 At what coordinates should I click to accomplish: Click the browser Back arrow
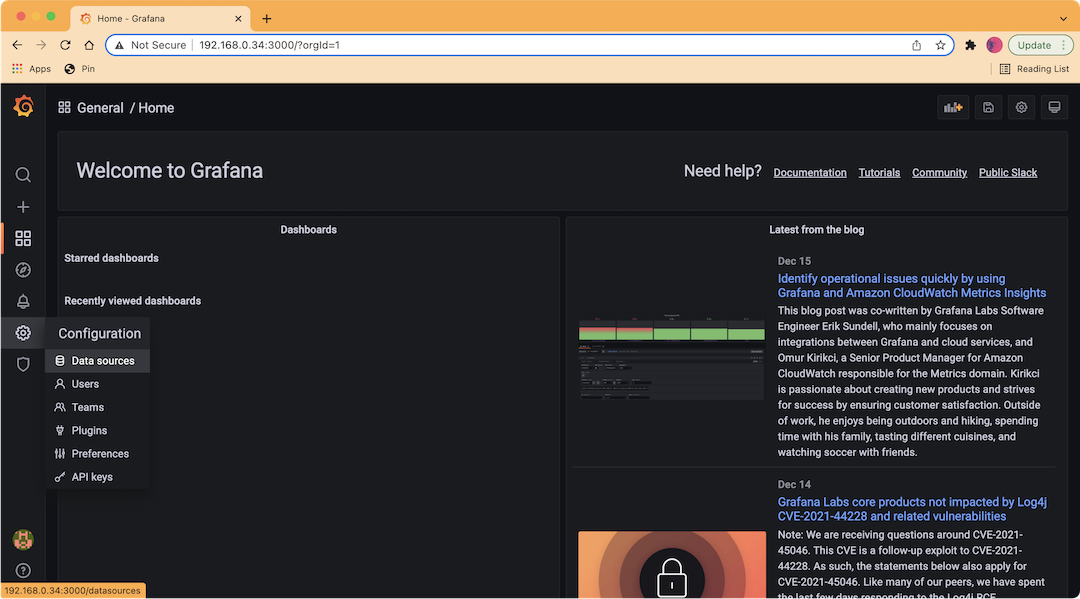17,45
